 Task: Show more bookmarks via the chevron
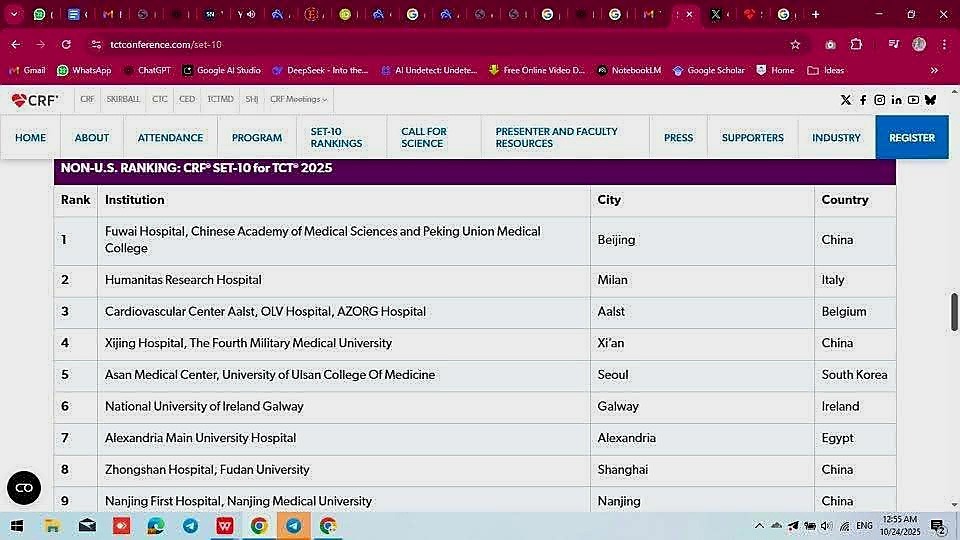[x=934, y=70]
